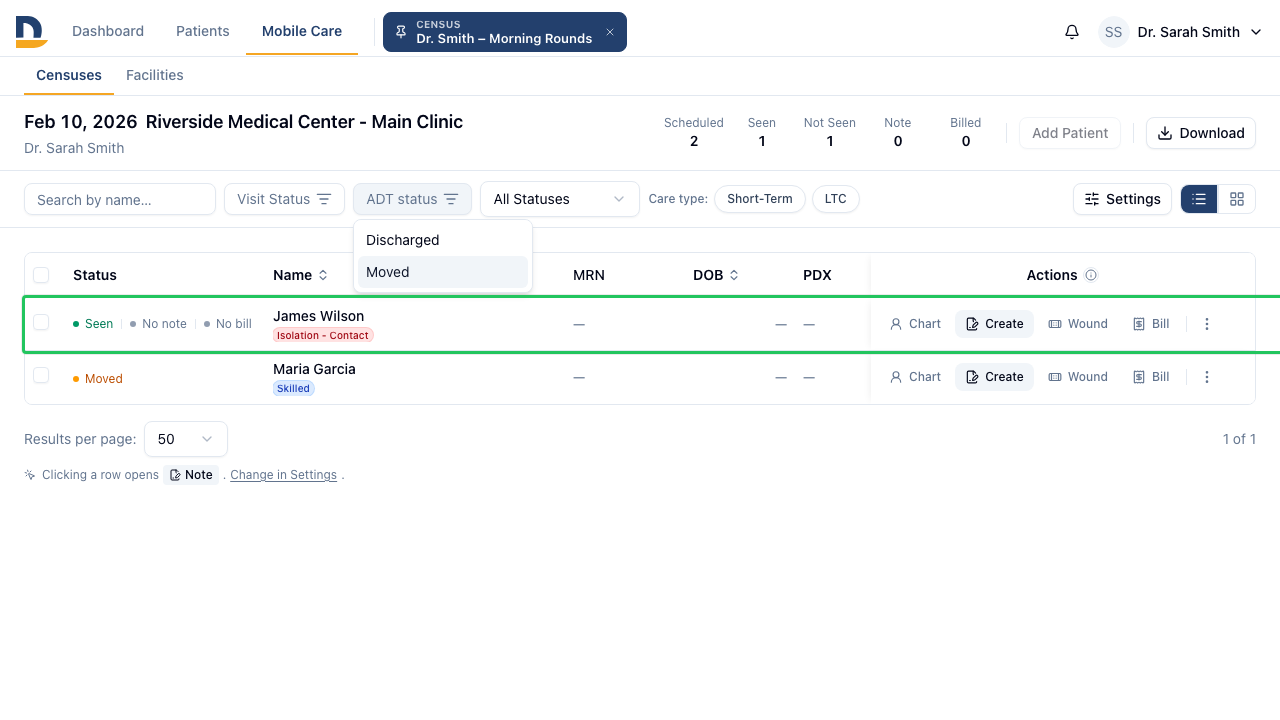Close the pinned census banner

(x=610, y=32)
